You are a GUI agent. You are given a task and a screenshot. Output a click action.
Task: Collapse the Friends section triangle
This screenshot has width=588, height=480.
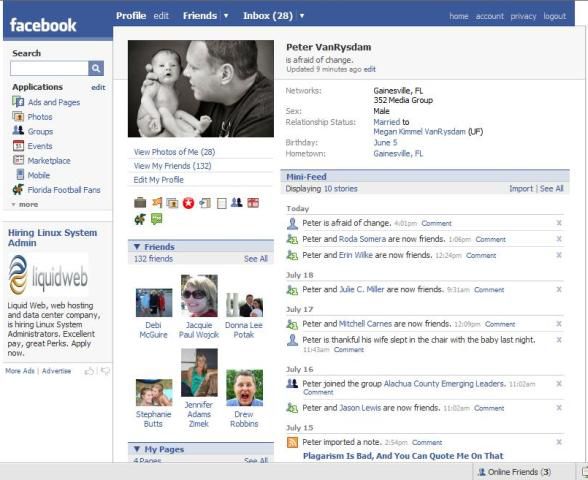tap(137, 246)
